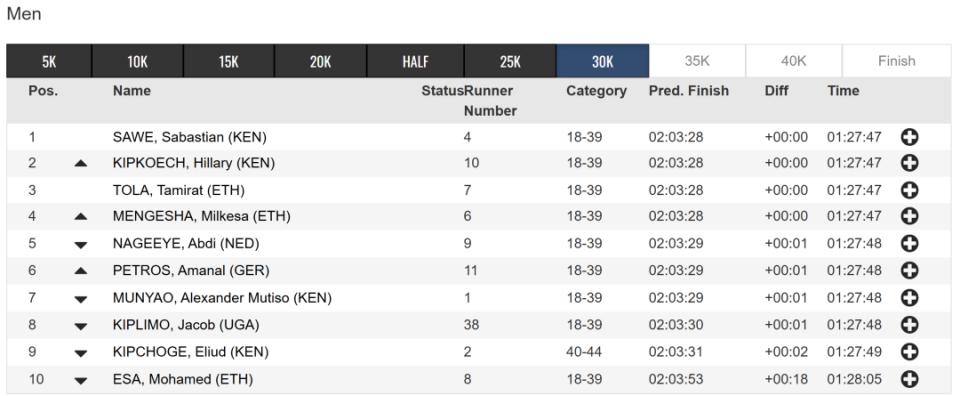Viewport: 960px width, 396px height.
Task: Select the HALF split tab
Action: coord(416,61)
